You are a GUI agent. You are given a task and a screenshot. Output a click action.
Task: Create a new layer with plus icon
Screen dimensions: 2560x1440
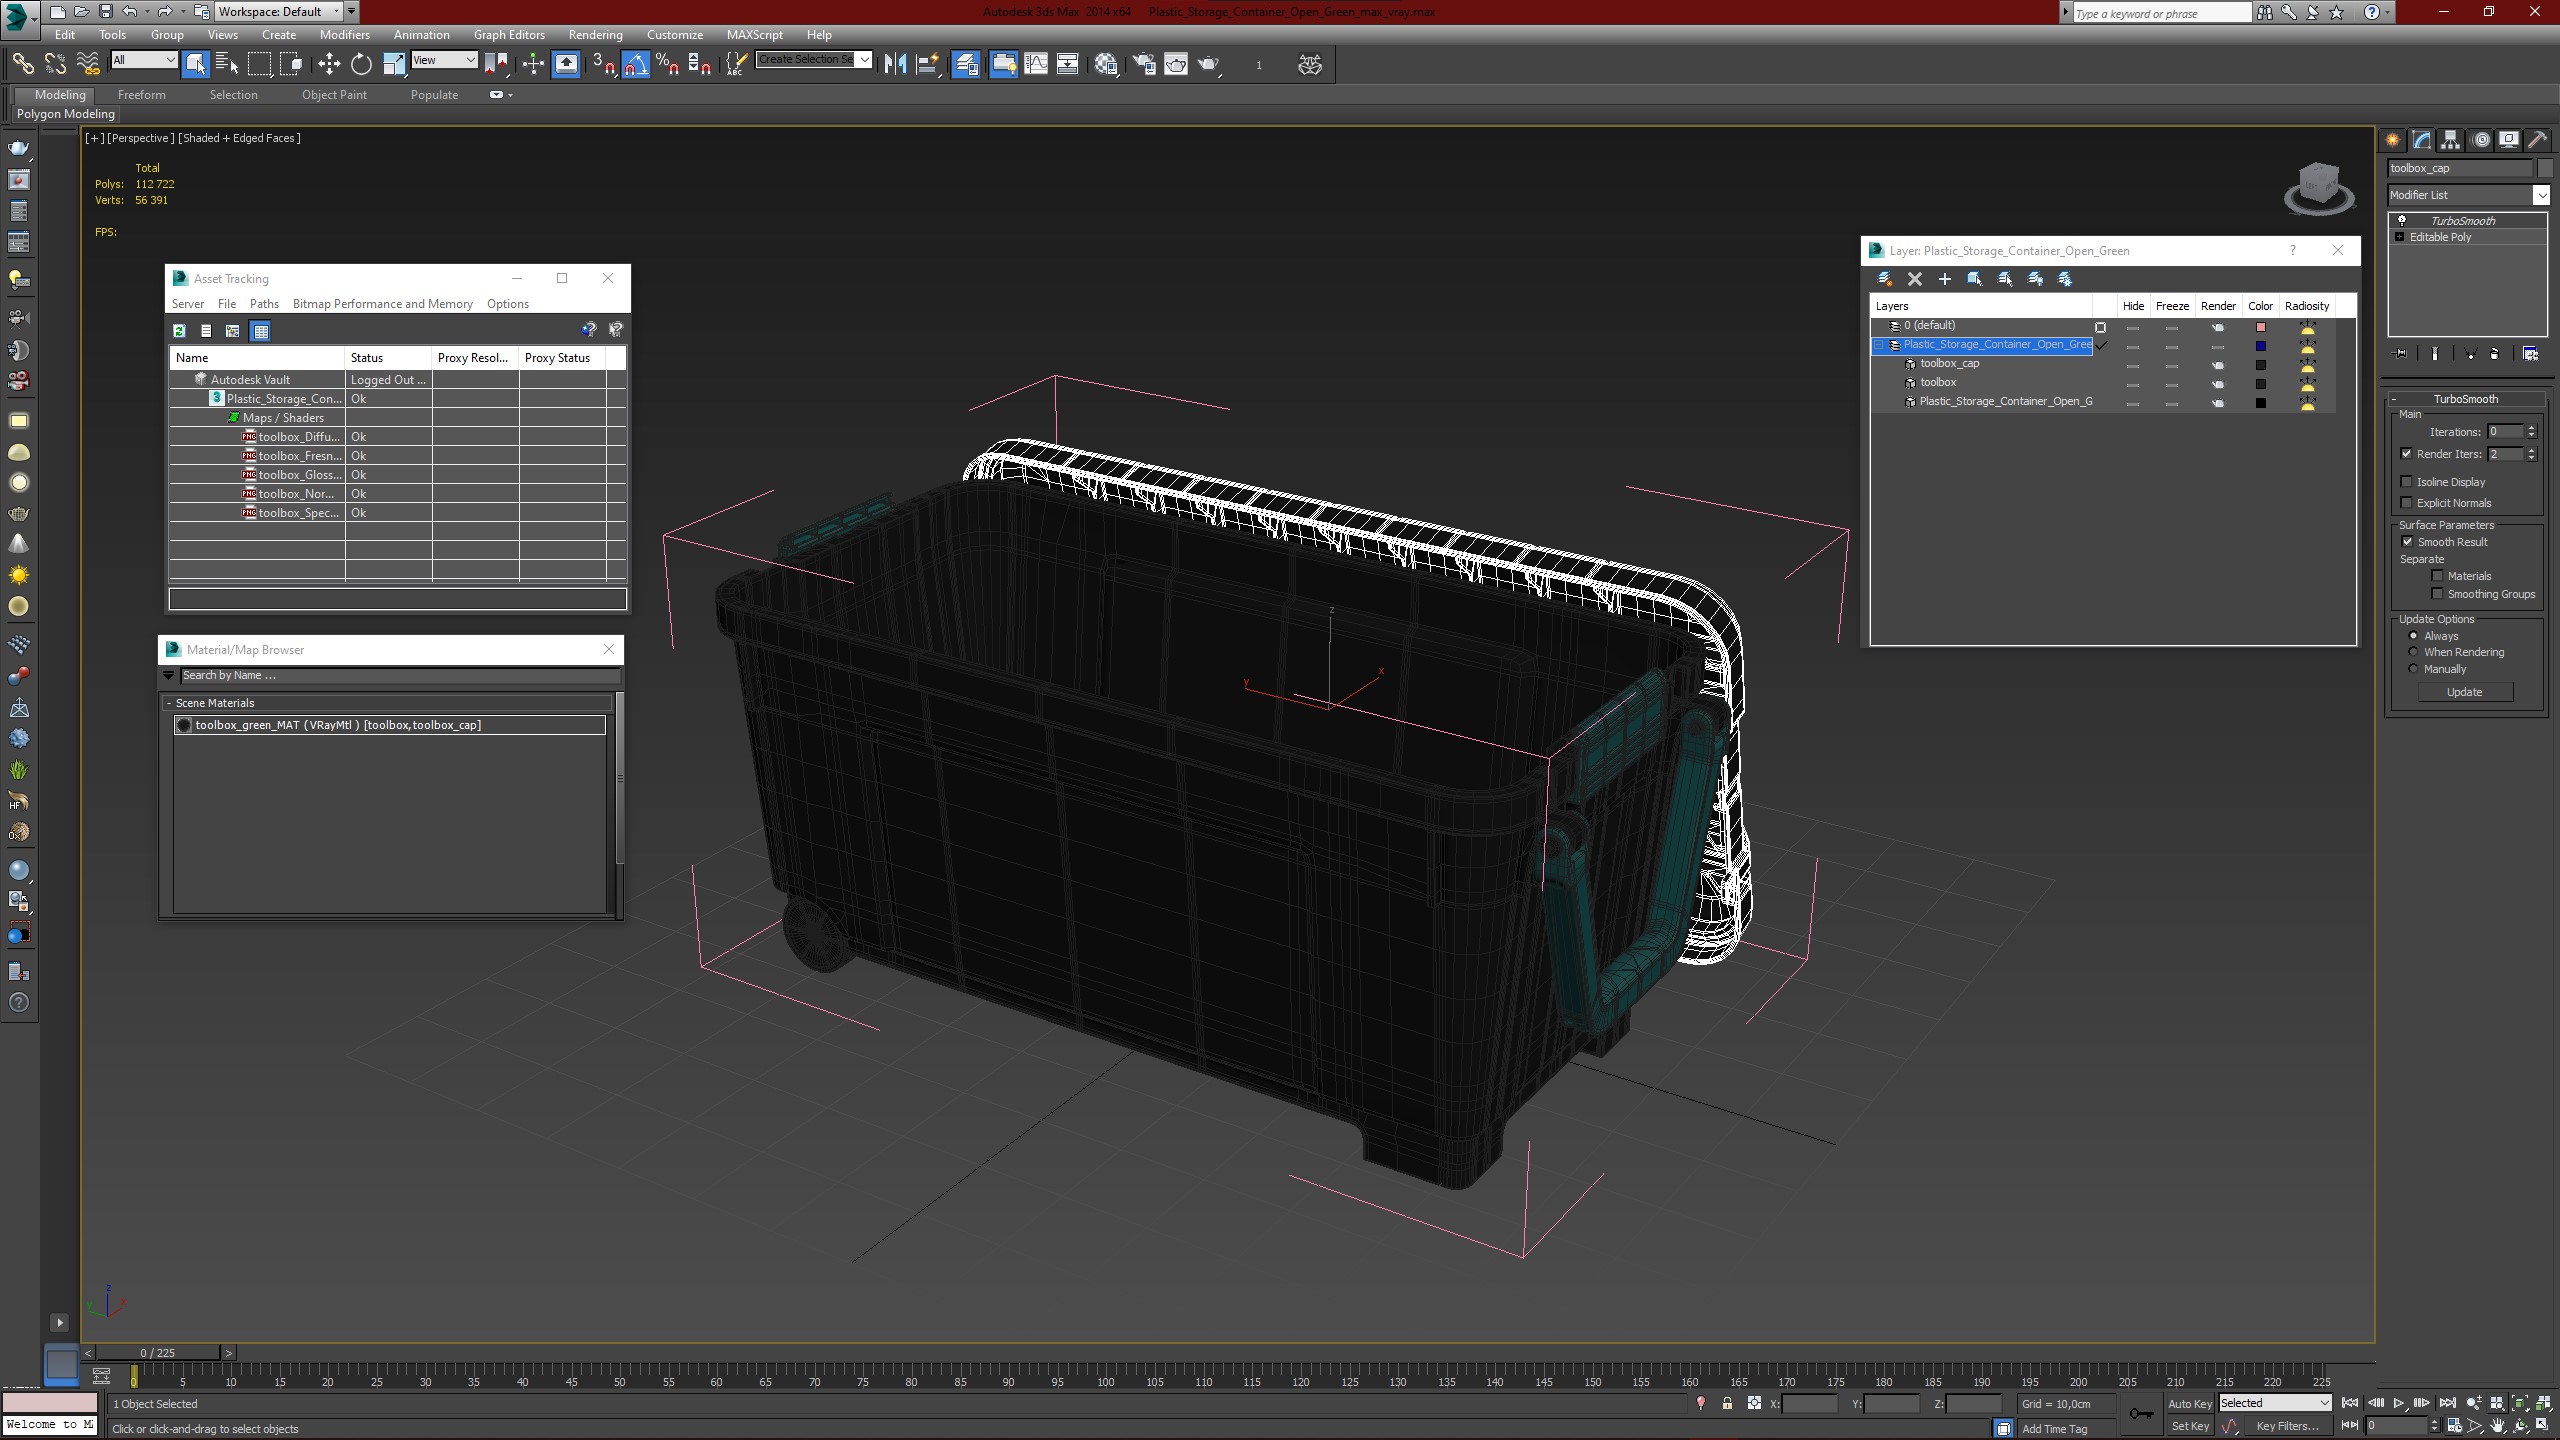[1944, 279]
